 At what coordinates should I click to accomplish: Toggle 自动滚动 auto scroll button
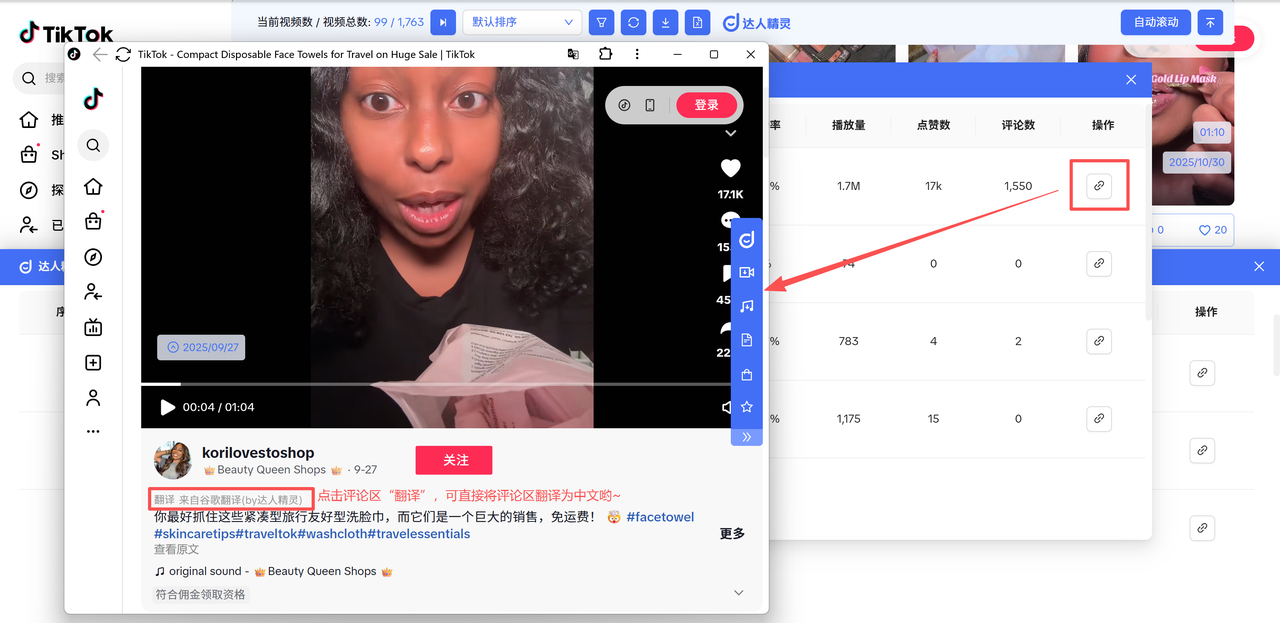click(x=1156, y=22)
